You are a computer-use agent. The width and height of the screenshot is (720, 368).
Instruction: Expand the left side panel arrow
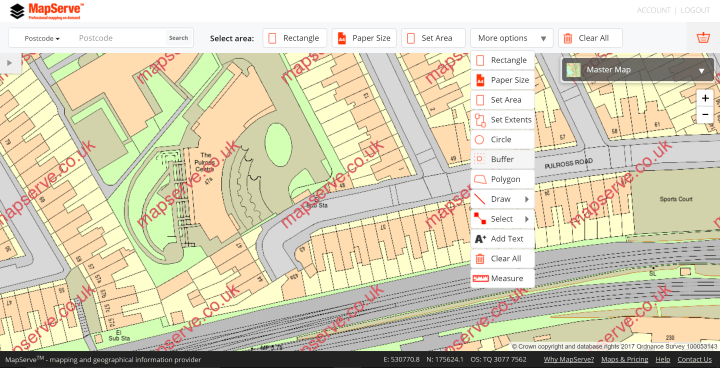(x=10, y=63)
